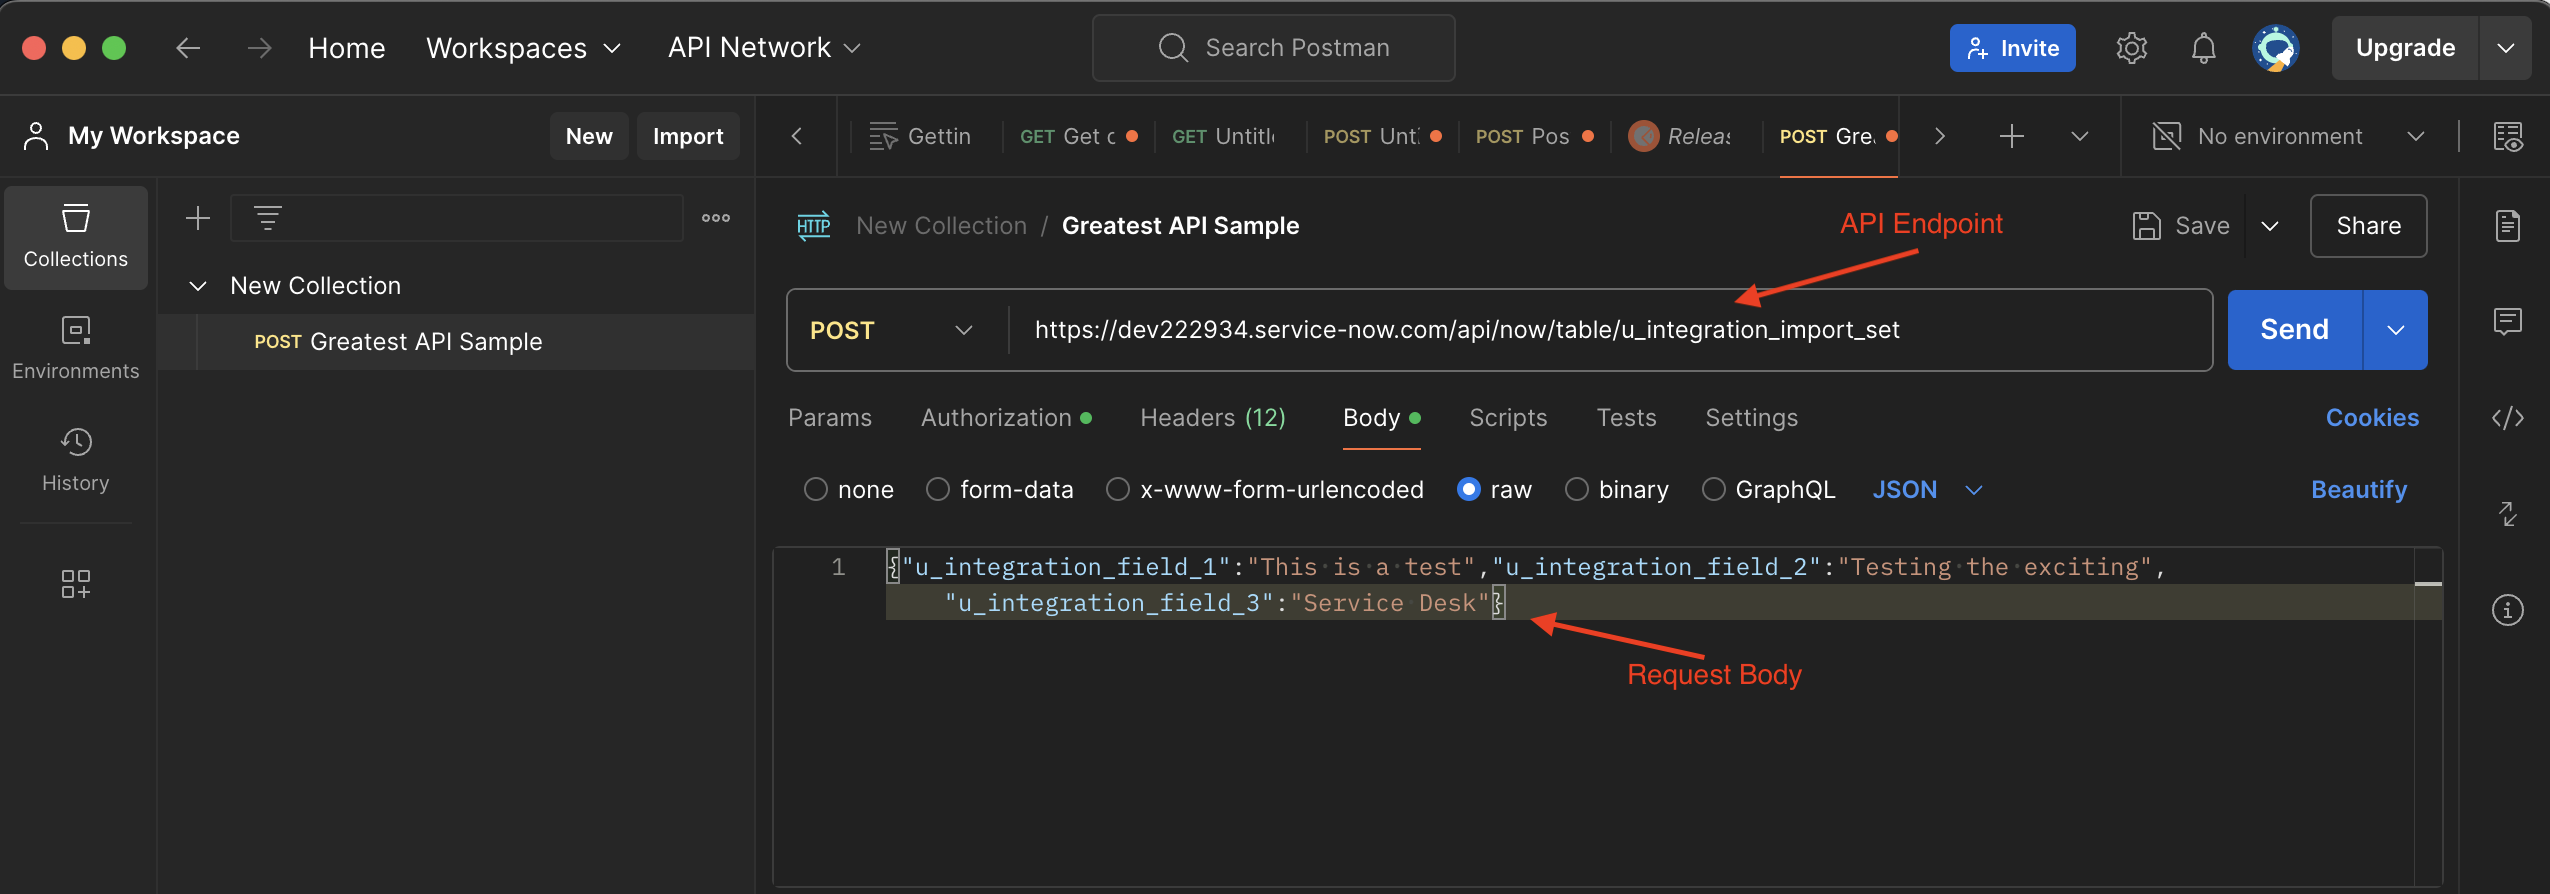Open the code snippet panel icon
Viewport: 2550px width, 894px height.
(x=2507, y=418)
